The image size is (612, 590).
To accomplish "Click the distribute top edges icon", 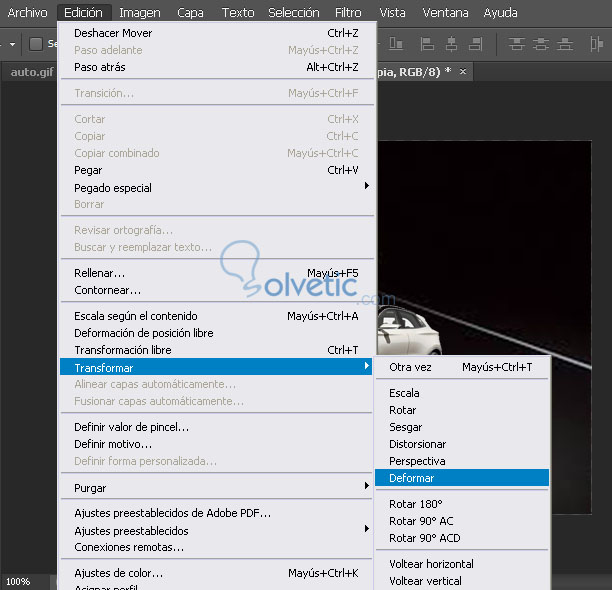I will [x=517, y=44].
